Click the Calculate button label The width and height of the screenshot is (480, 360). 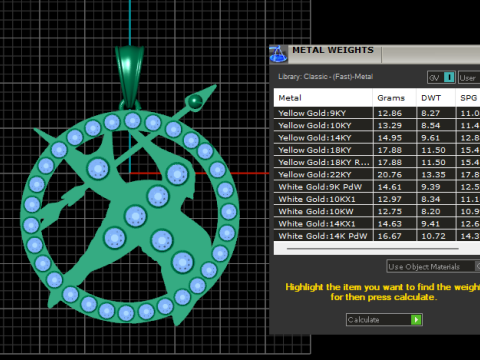coord(364,320)
